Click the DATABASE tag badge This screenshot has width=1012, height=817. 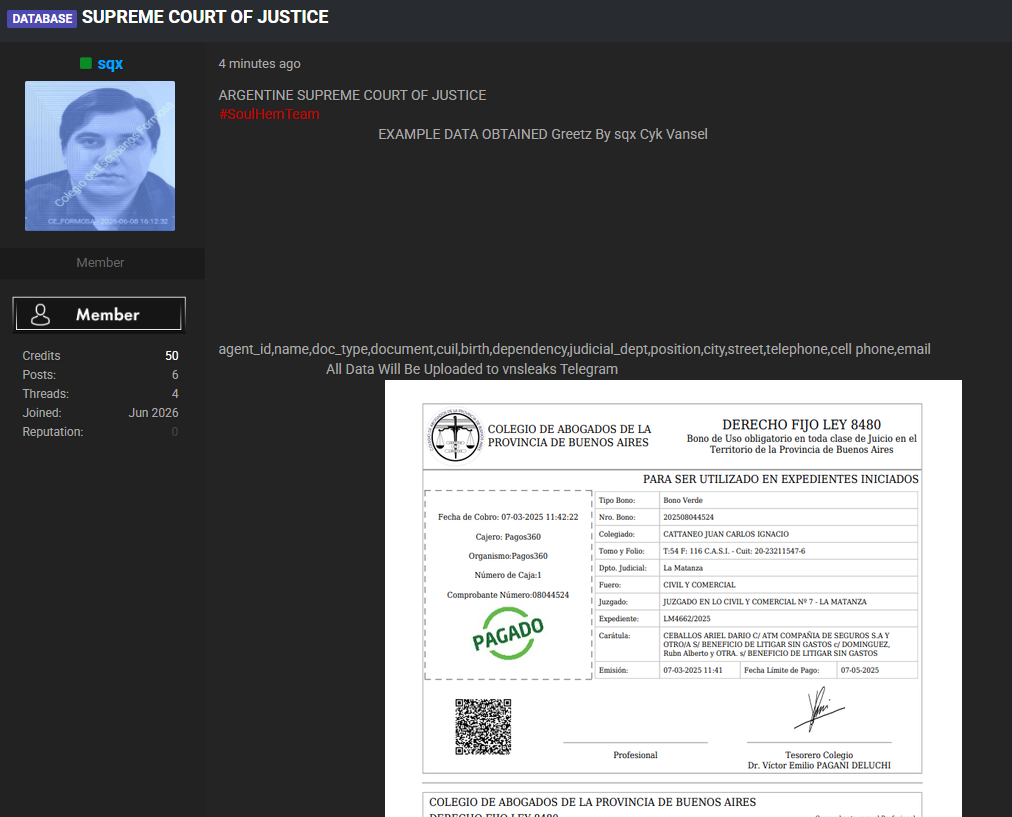[x=42, y=18]
